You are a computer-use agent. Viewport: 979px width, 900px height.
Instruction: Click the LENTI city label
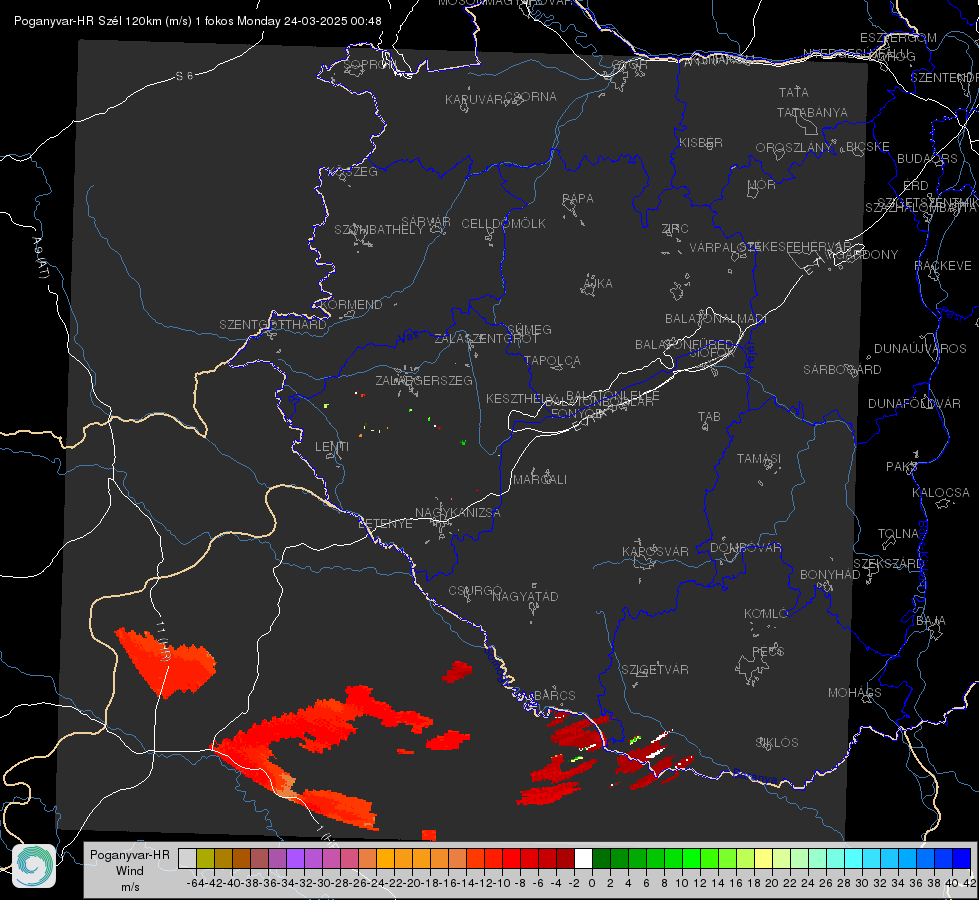332,447
